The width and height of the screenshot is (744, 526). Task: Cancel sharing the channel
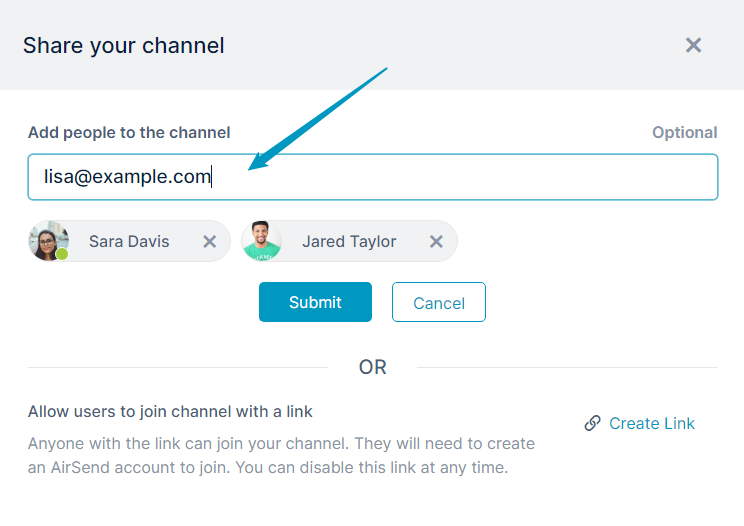click(x=439, y=302)
